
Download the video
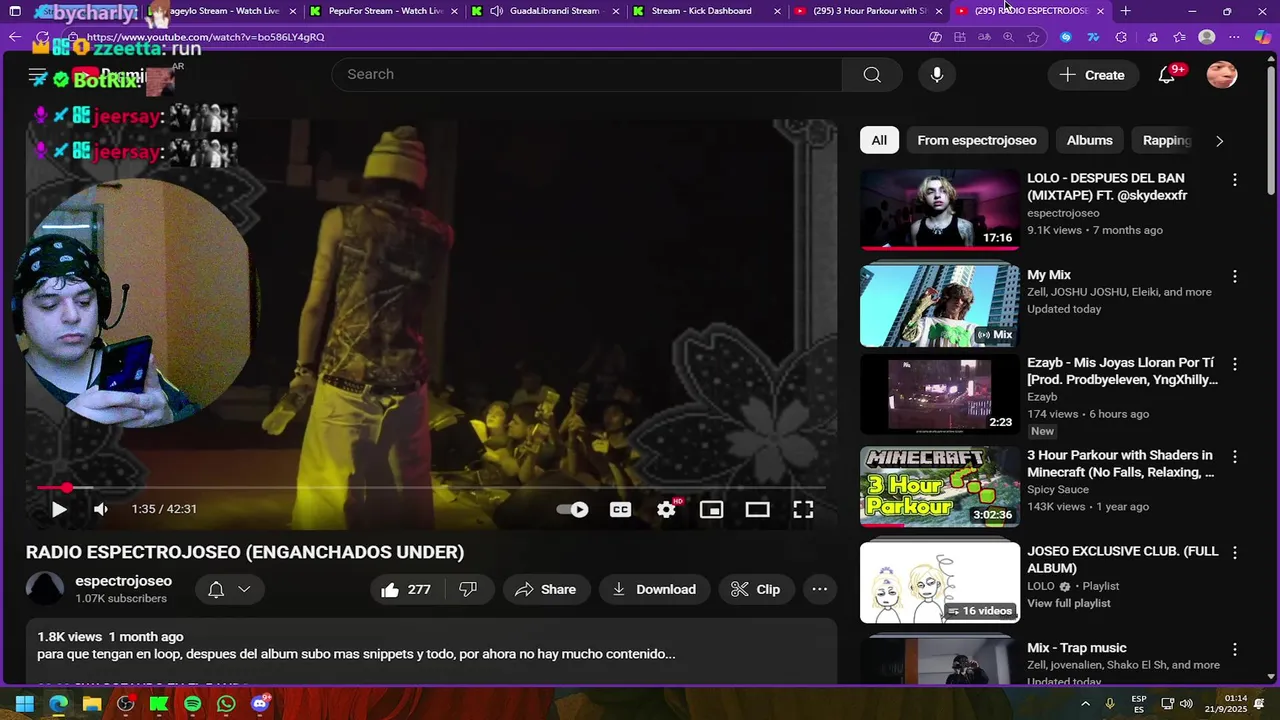[654, 589]
